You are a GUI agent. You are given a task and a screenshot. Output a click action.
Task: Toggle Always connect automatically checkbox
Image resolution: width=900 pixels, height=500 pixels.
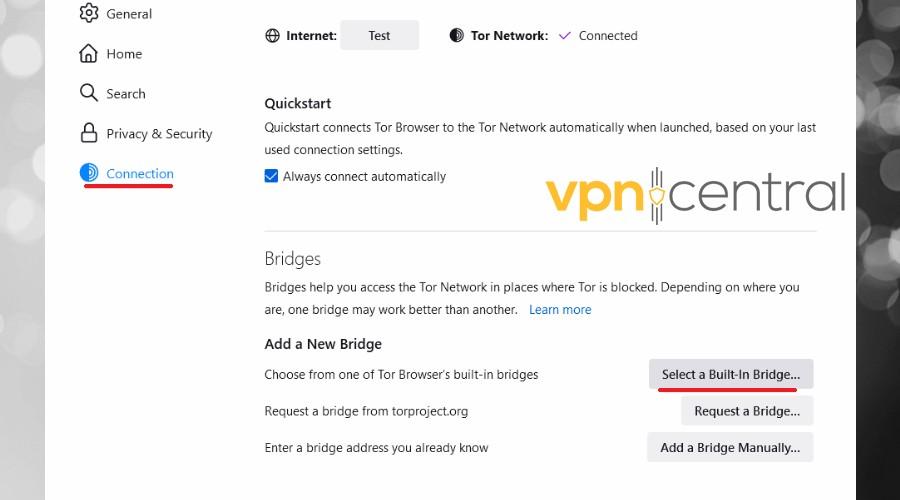pyautogui.click(x=271, y=176)
